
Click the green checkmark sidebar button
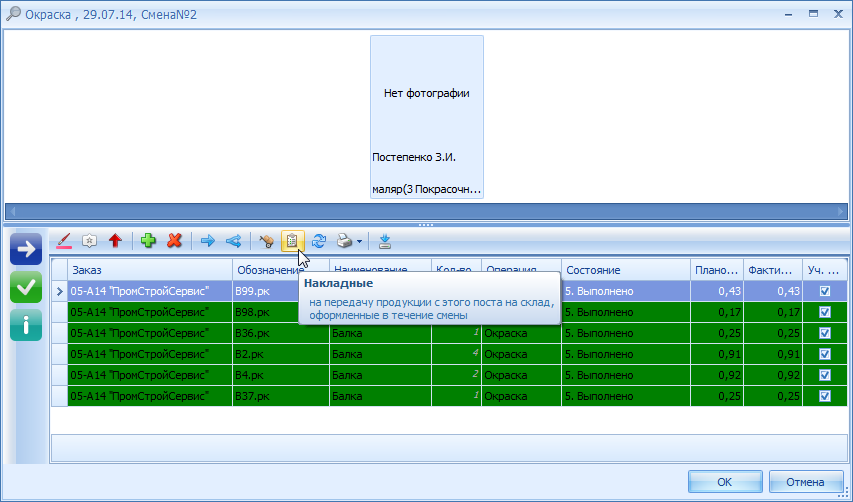tap(26, 287)
